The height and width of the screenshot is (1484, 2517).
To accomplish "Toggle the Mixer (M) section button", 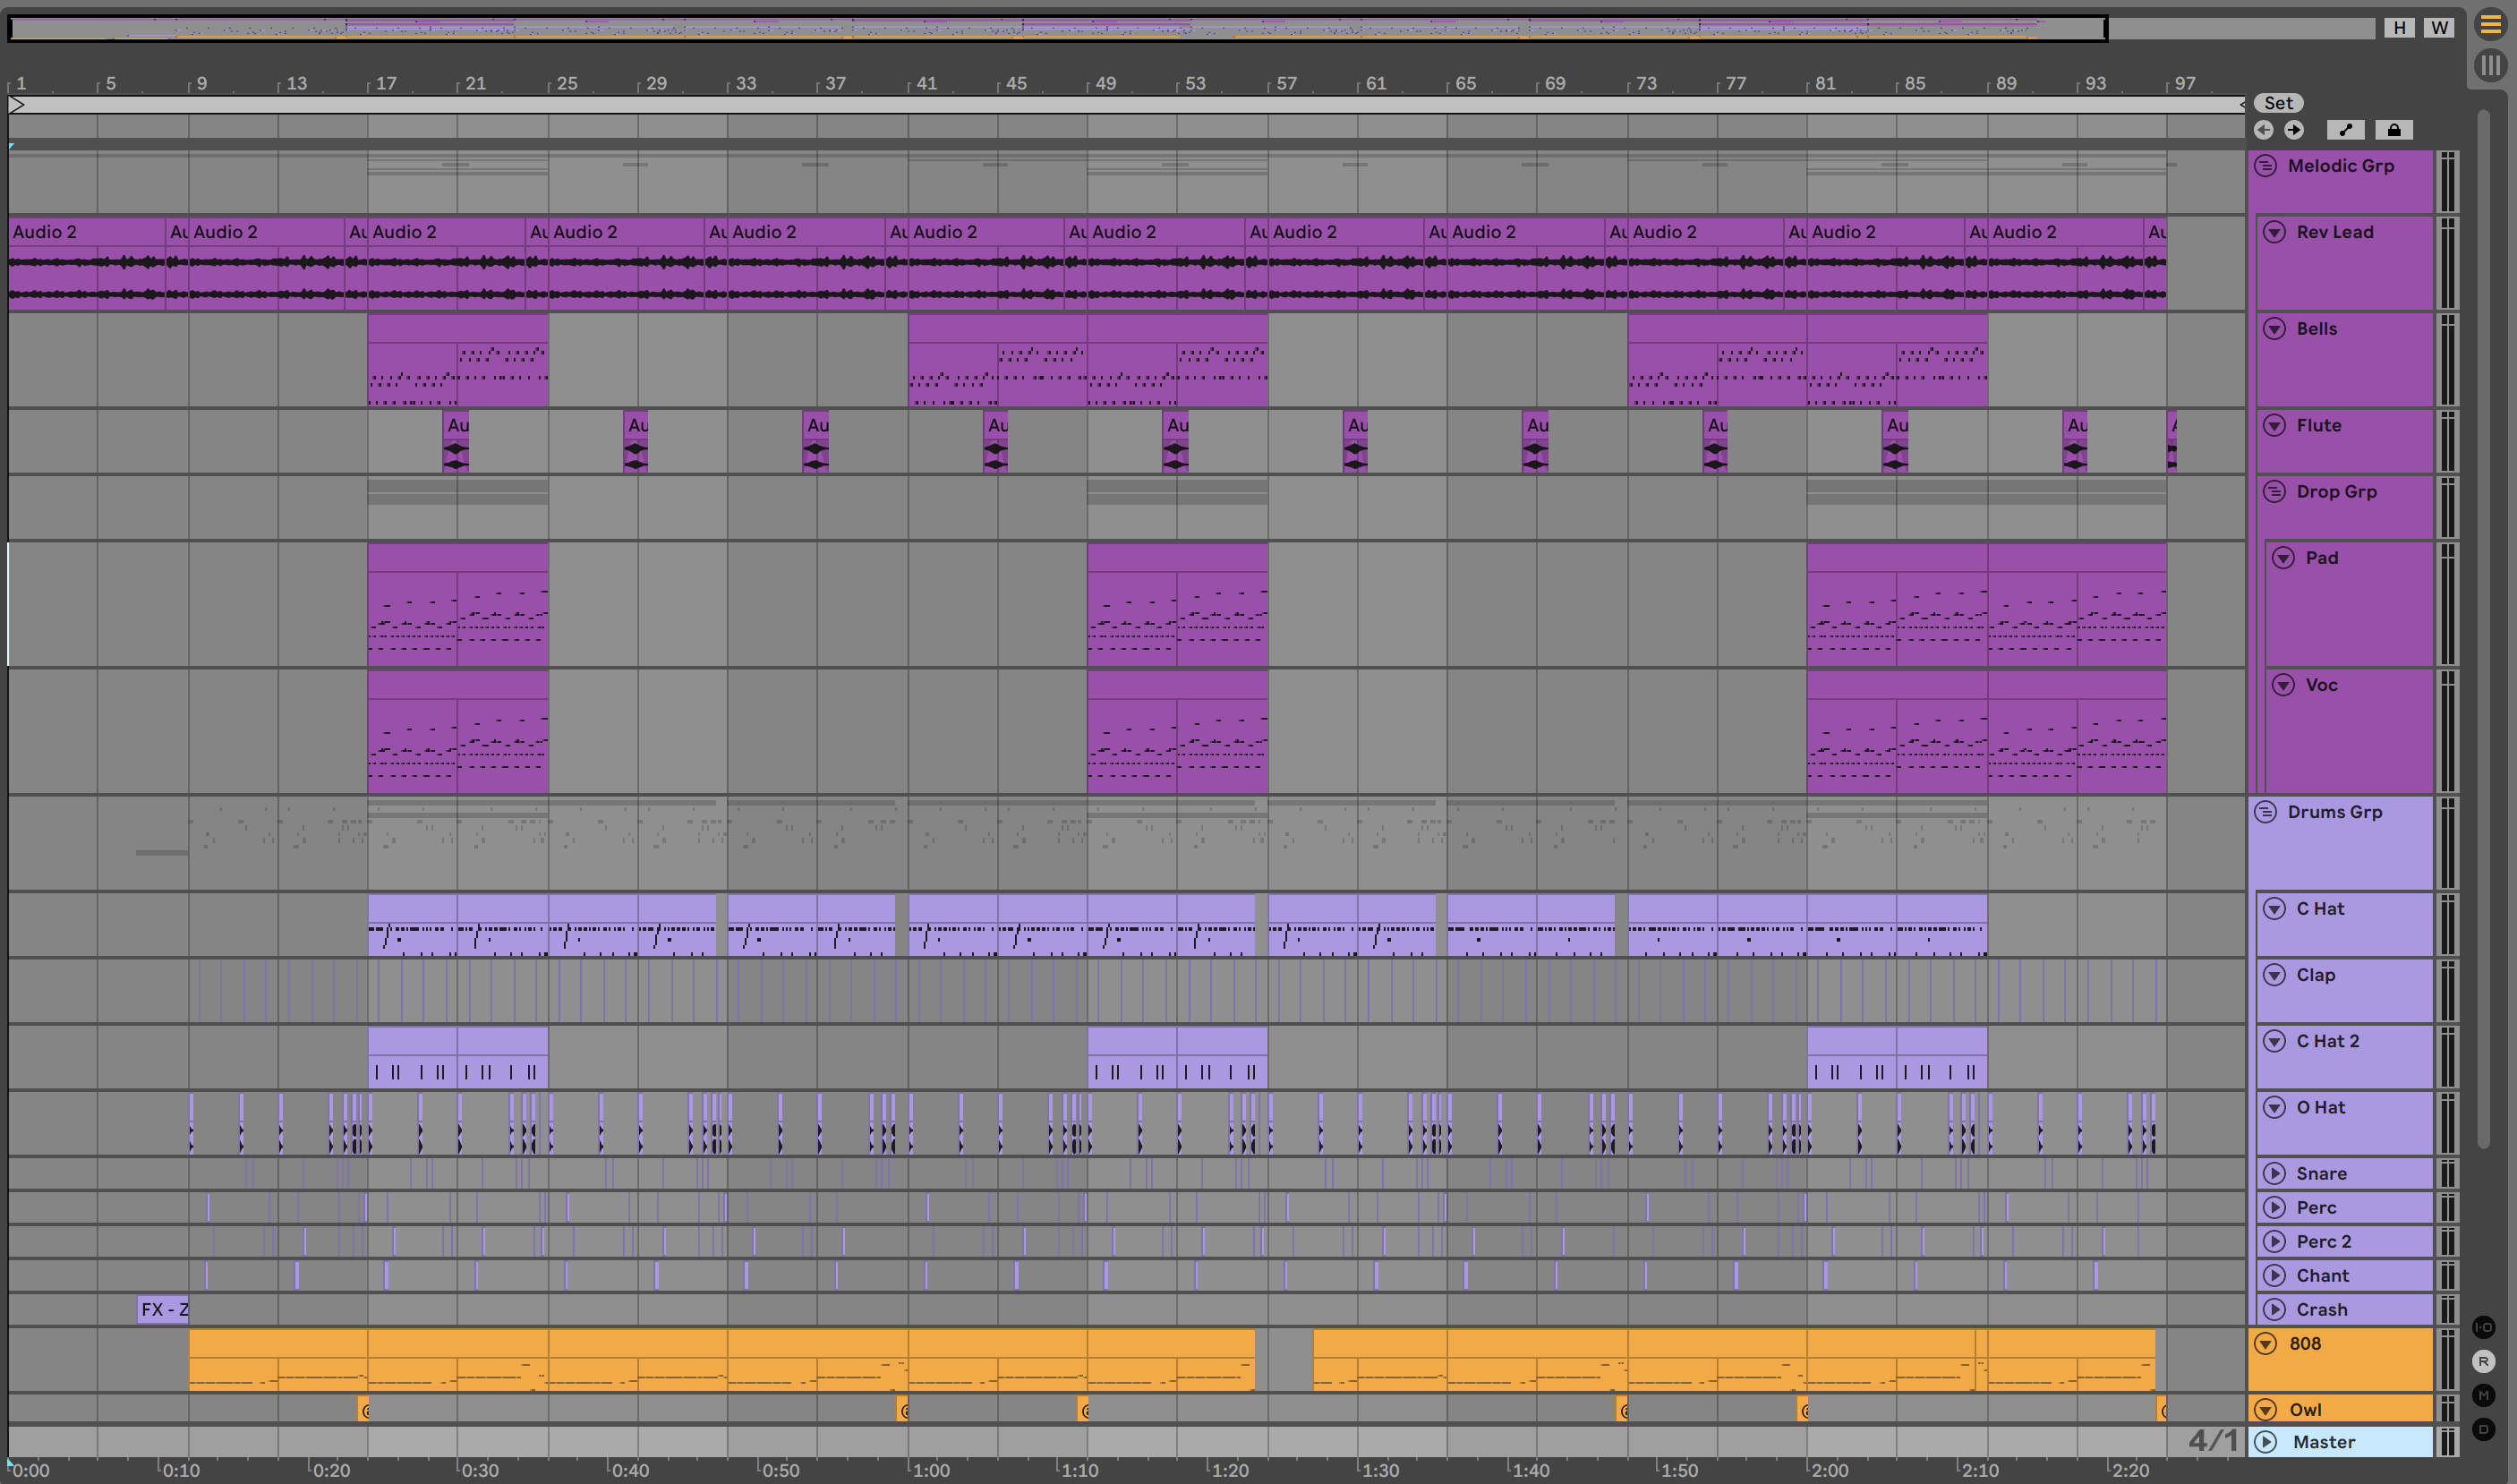I will pyautogui.click(x=2484, y=1395).
